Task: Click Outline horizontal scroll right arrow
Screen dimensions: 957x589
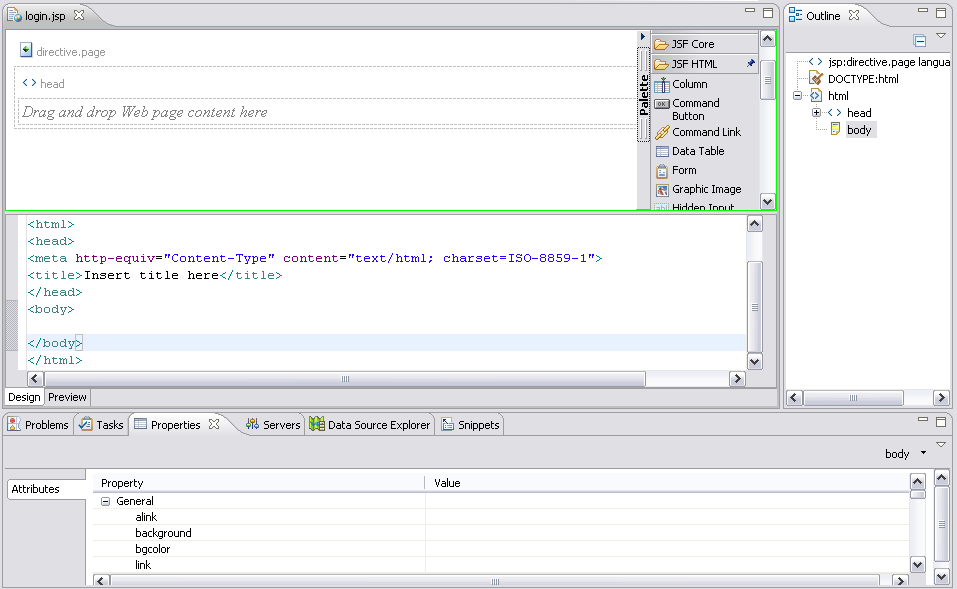Action: 941,398
